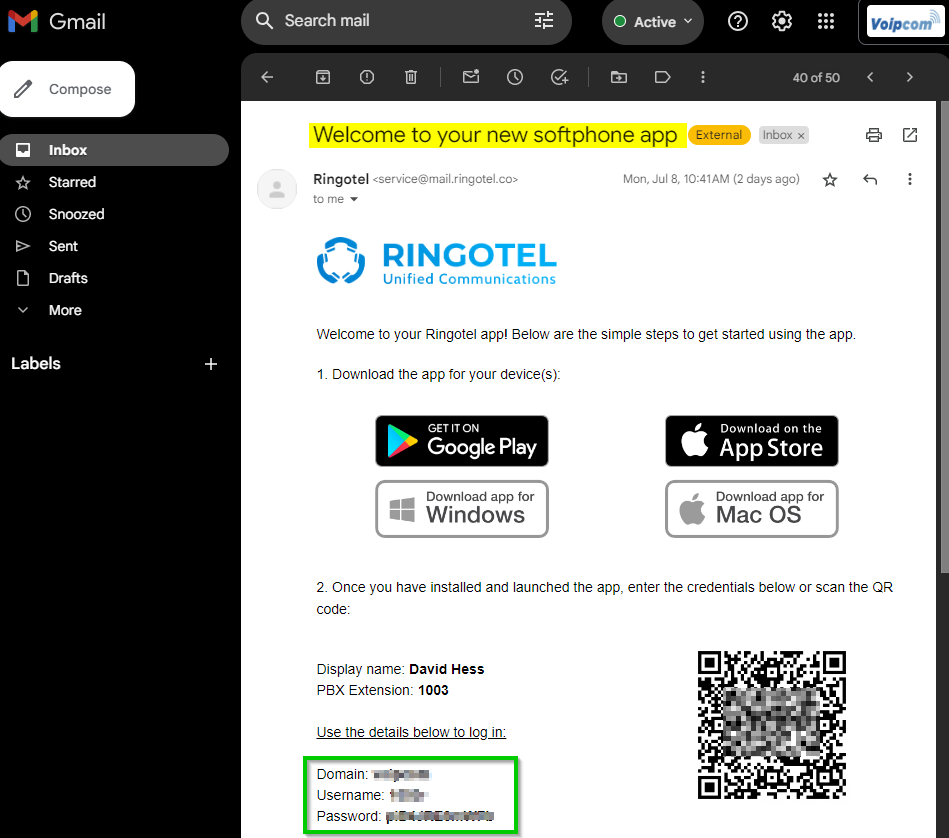Go back to inbox with arrow
Image resolution: width=949 pixels, height=838 pixels.
[x=267, y=77]
